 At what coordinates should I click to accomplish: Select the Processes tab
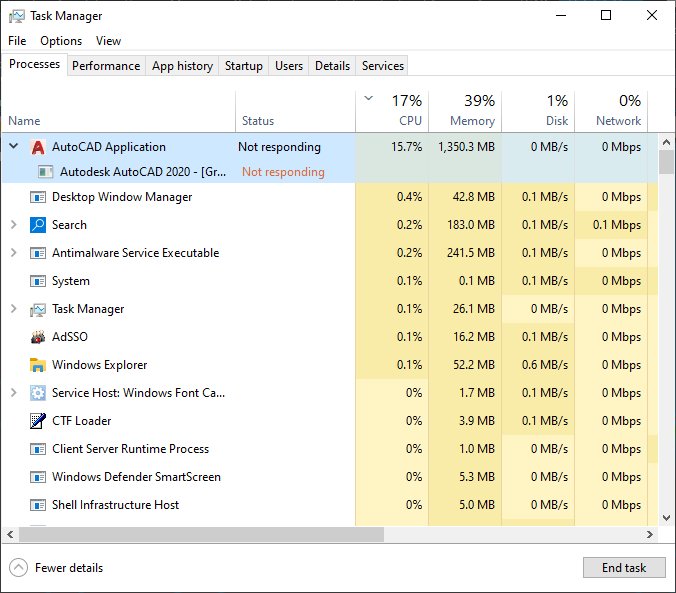point(34,64)
